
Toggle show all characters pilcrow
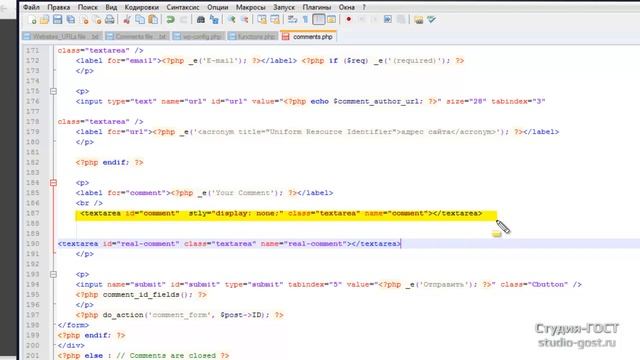305,20
